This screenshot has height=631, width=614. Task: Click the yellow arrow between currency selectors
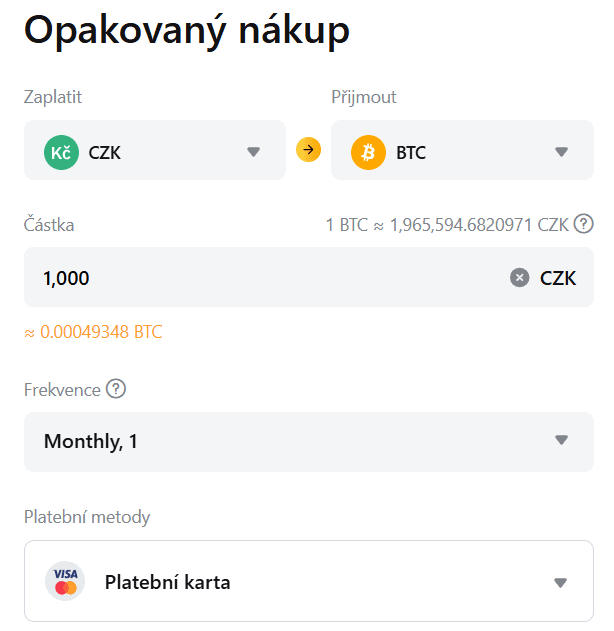pos(308,150)
